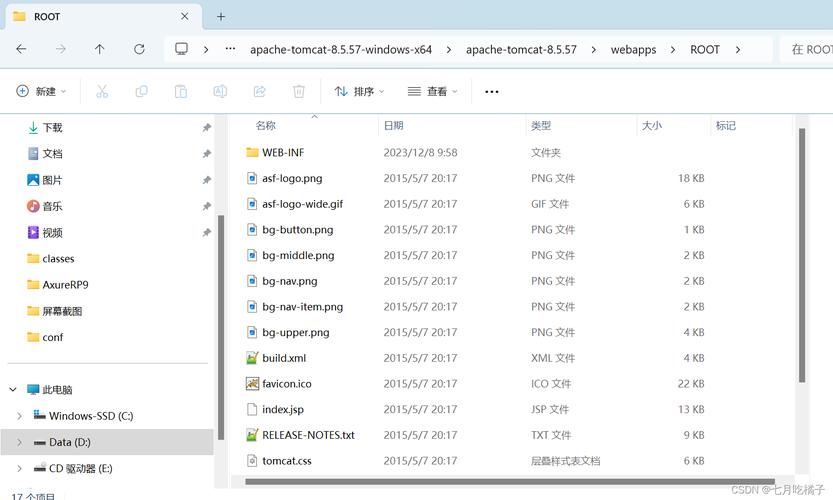
Task: Click the build.xml file icon
Action: [252, 358]
